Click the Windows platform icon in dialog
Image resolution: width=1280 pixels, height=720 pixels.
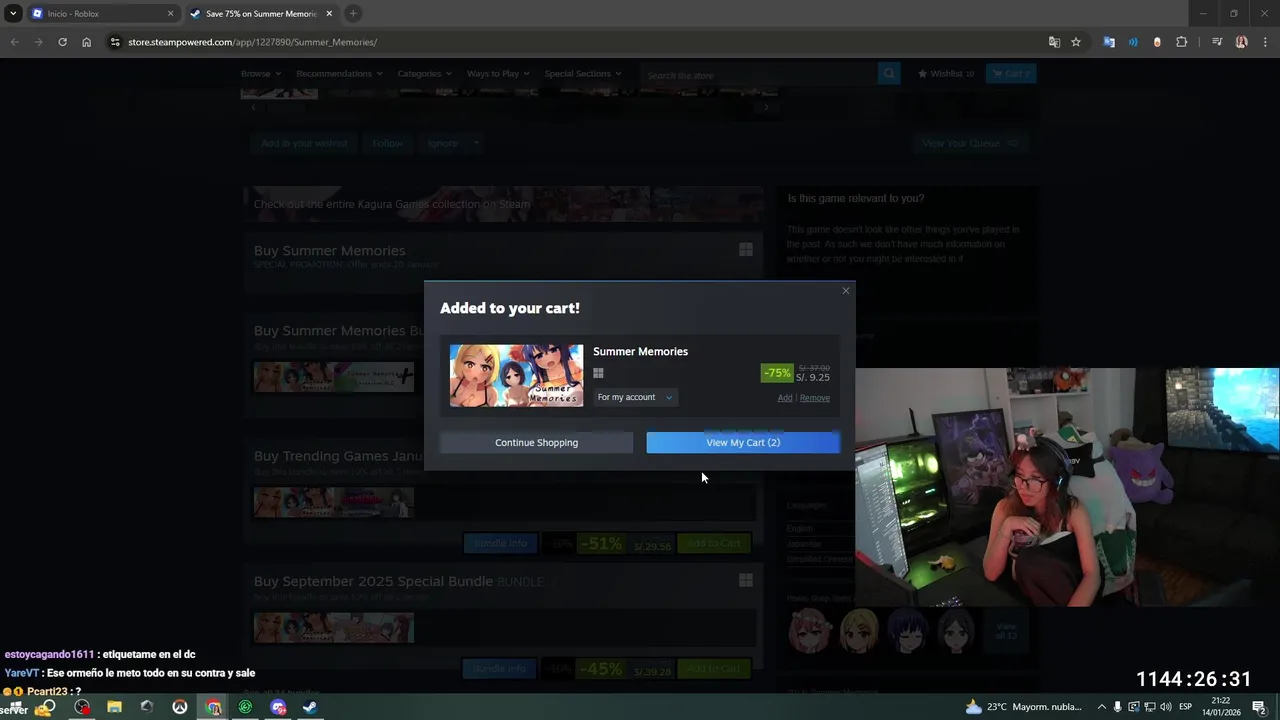tap(598, 373)
